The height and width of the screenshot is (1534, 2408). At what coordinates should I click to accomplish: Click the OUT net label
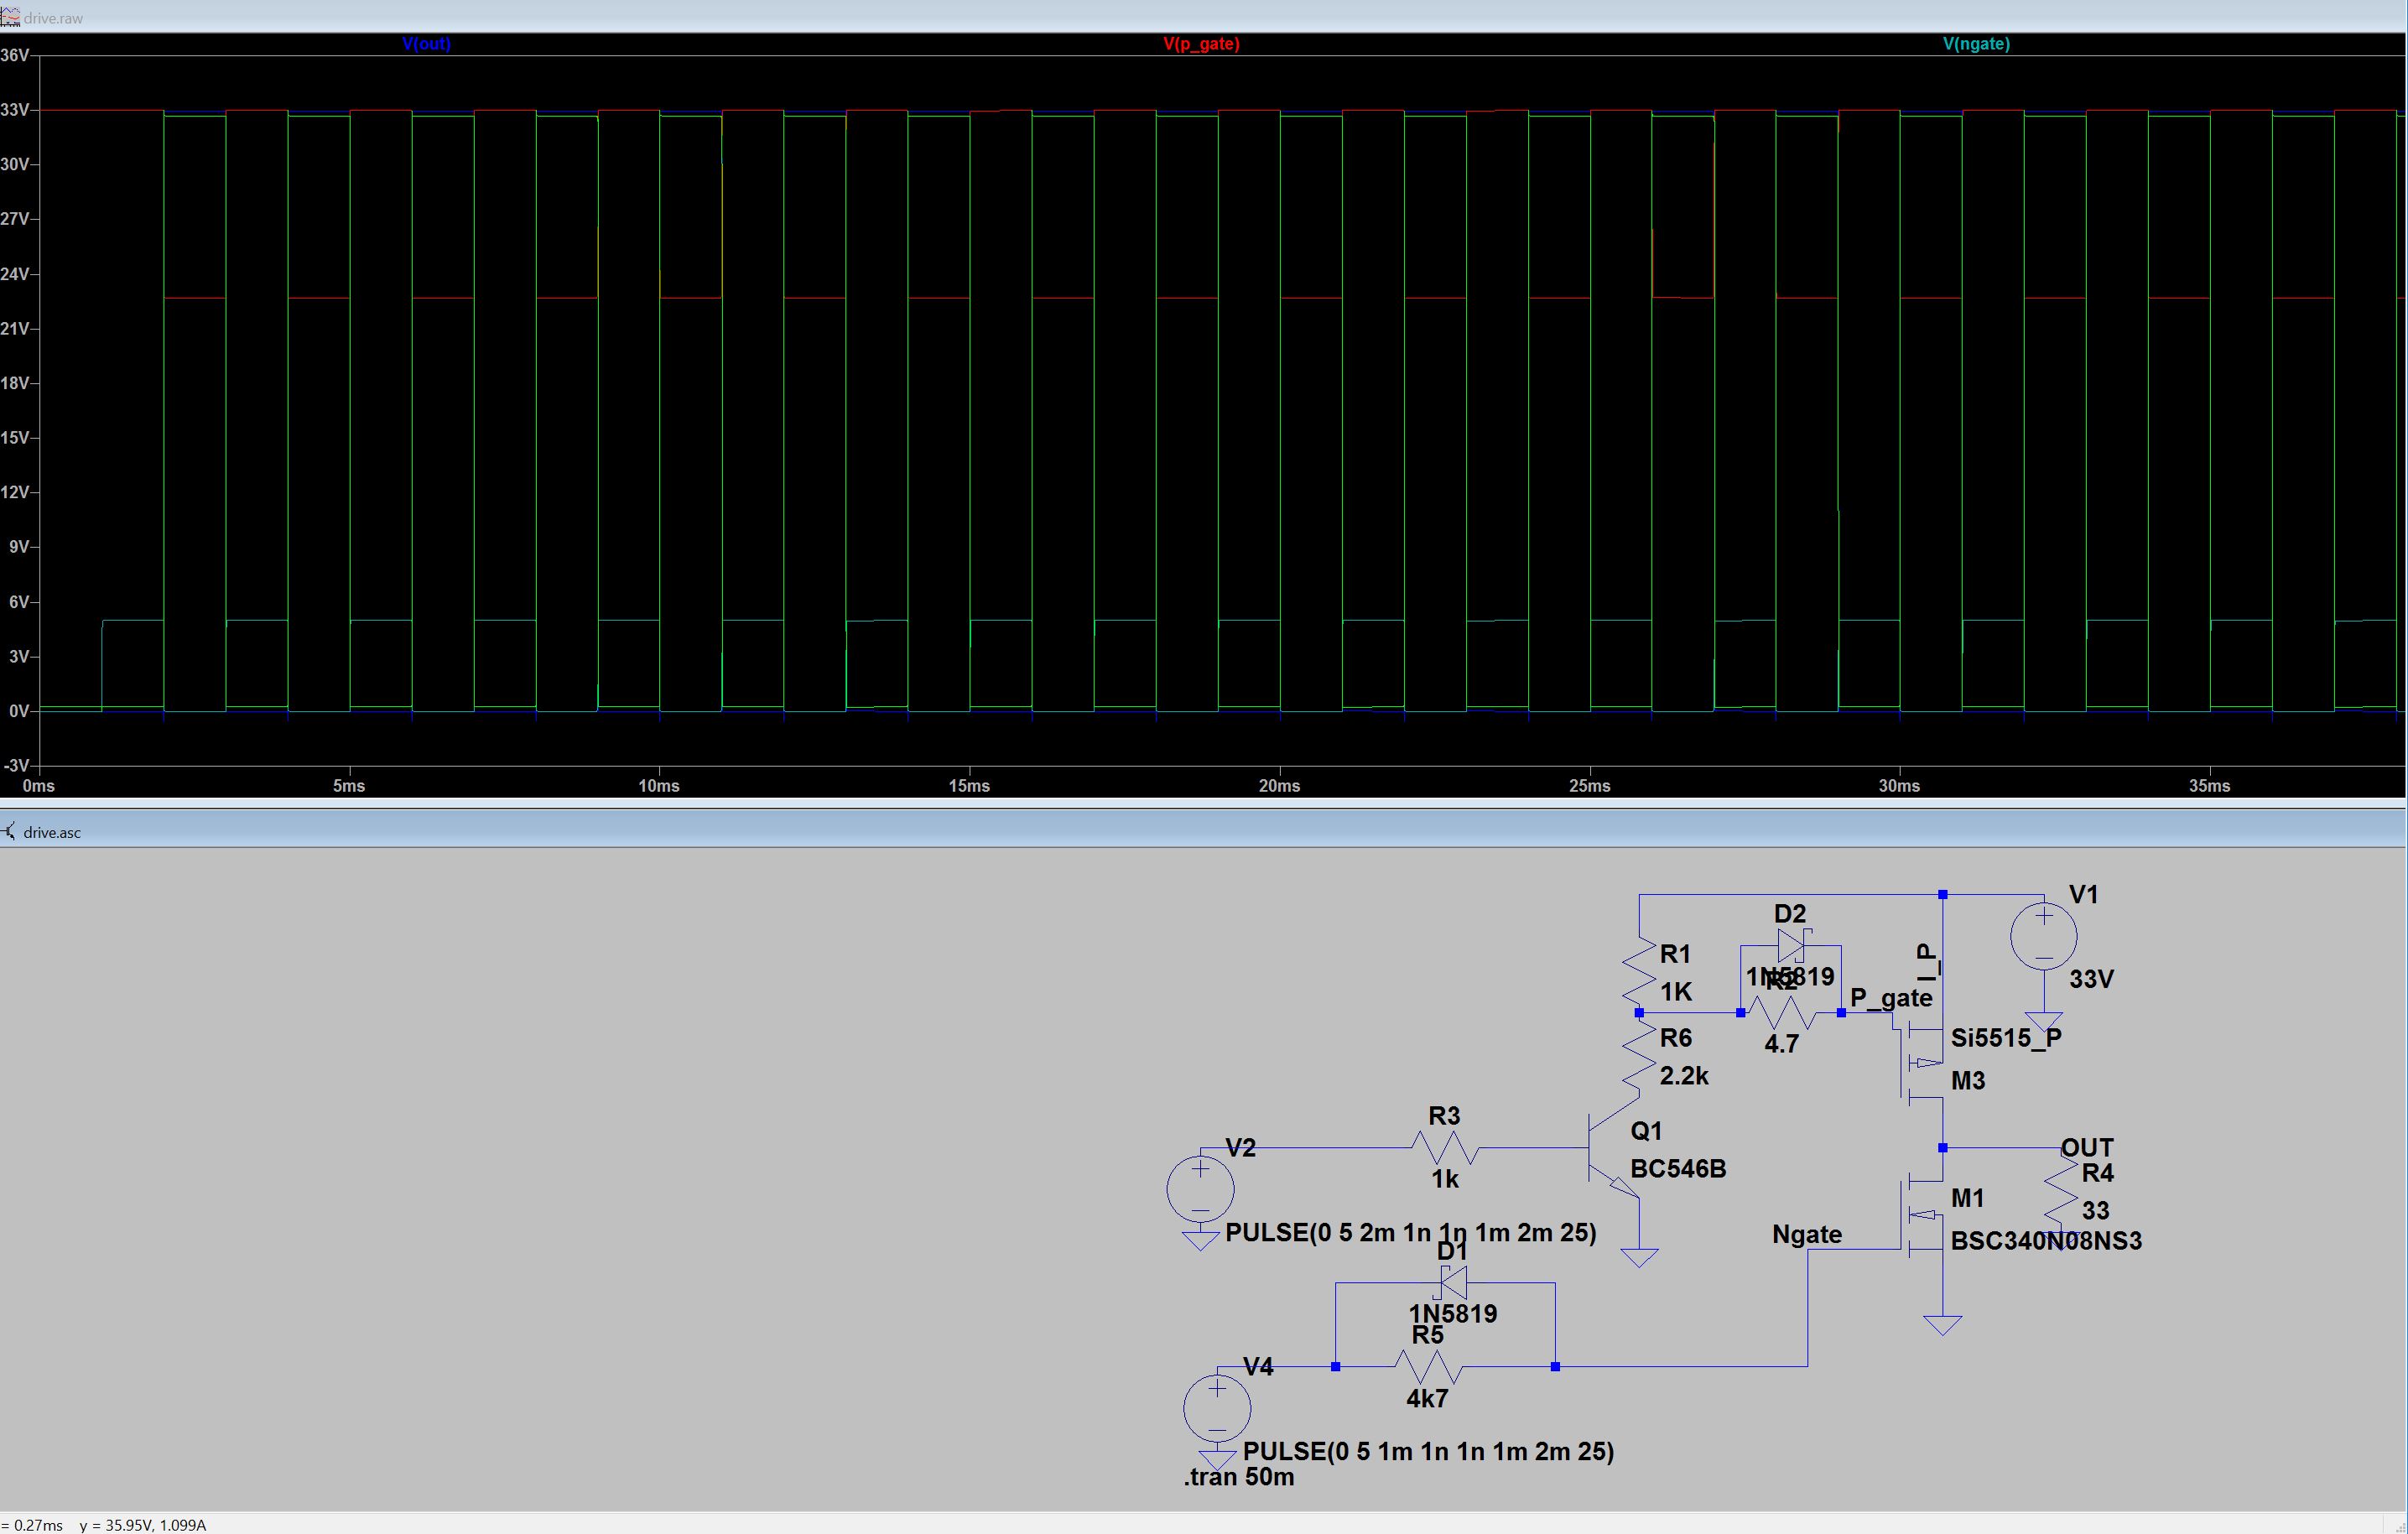click(x=2087, y=1147)
